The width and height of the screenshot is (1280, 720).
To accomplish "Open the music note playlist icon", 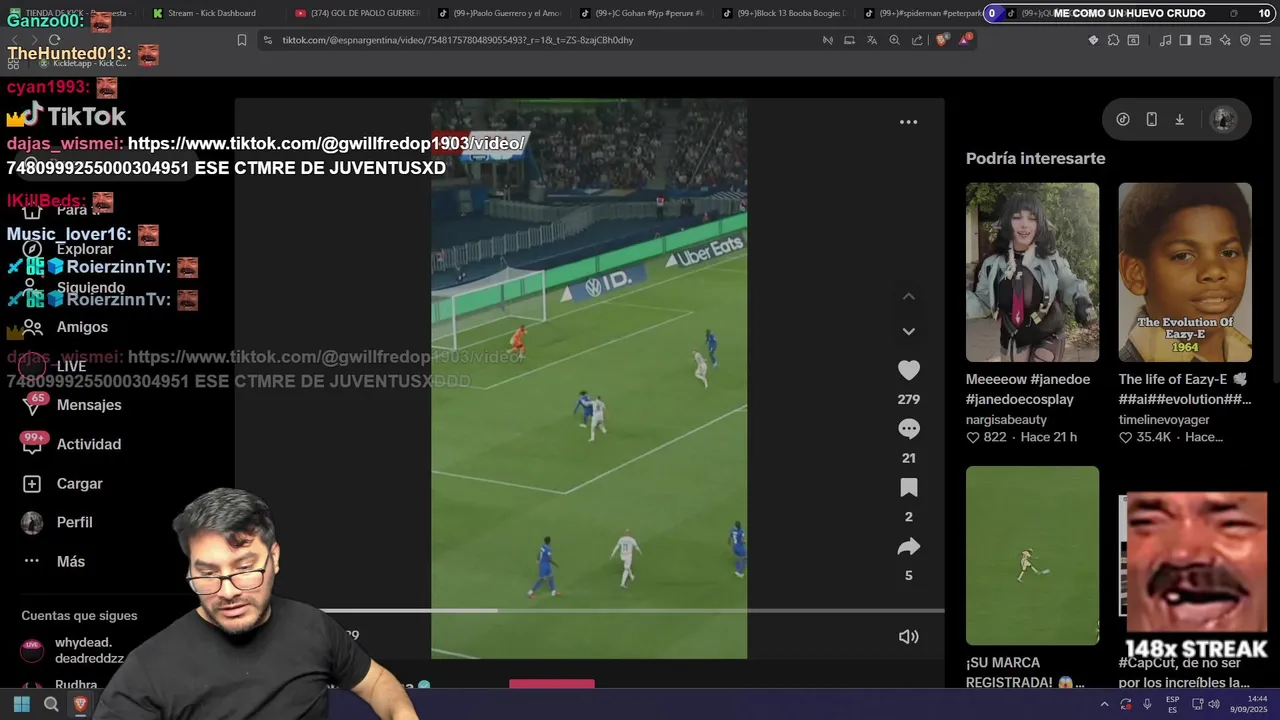I will pos(1165,40).
